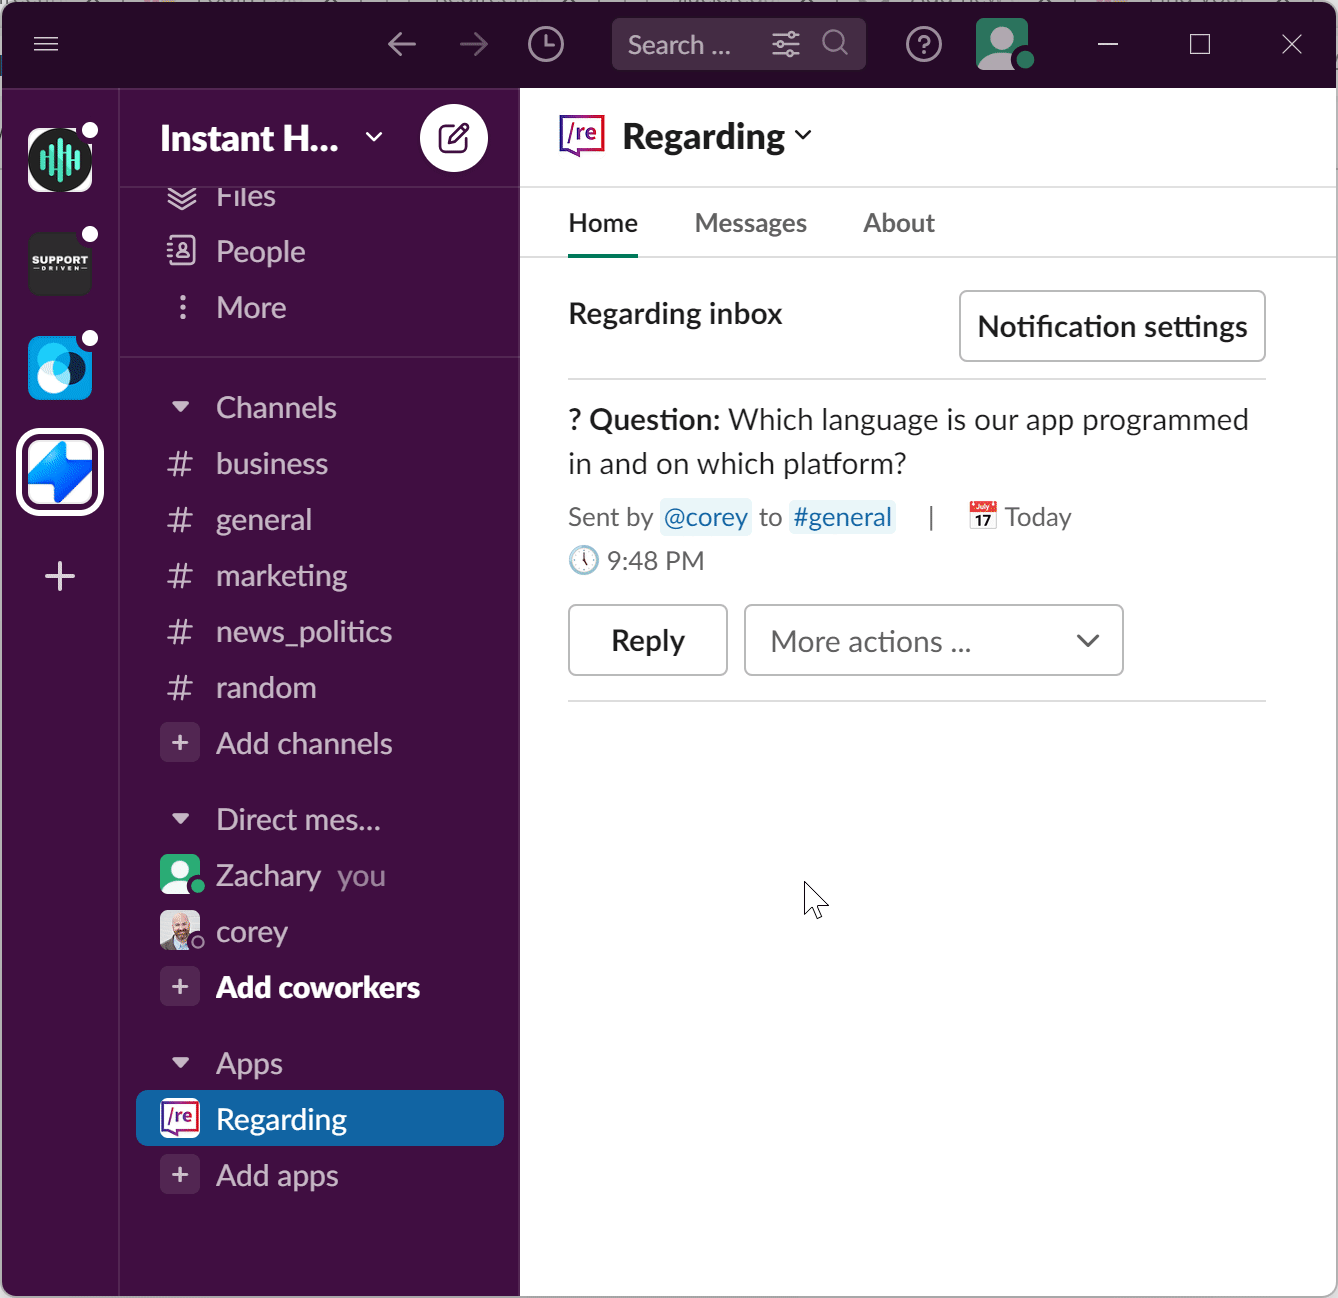Switch to Messages tab
This screenshot has height=1298, width=1338.
(751, 223)
